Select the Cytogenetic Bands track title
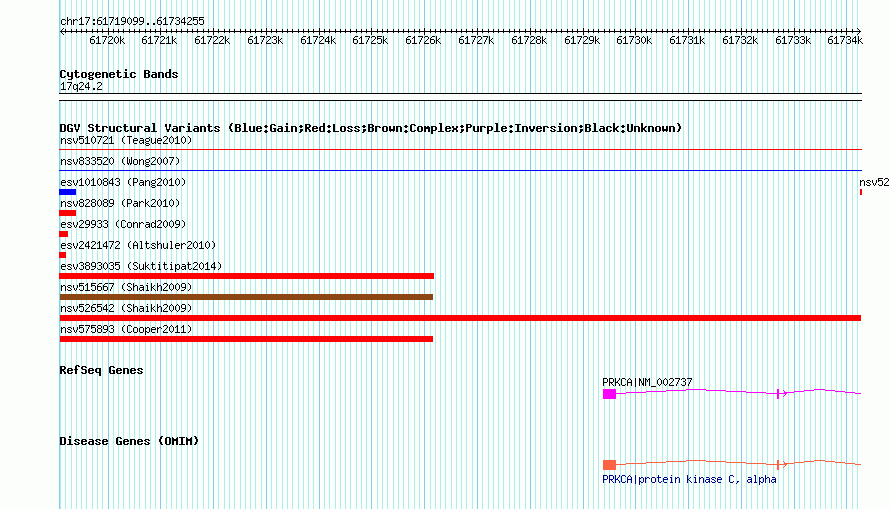 coord(119,74)
